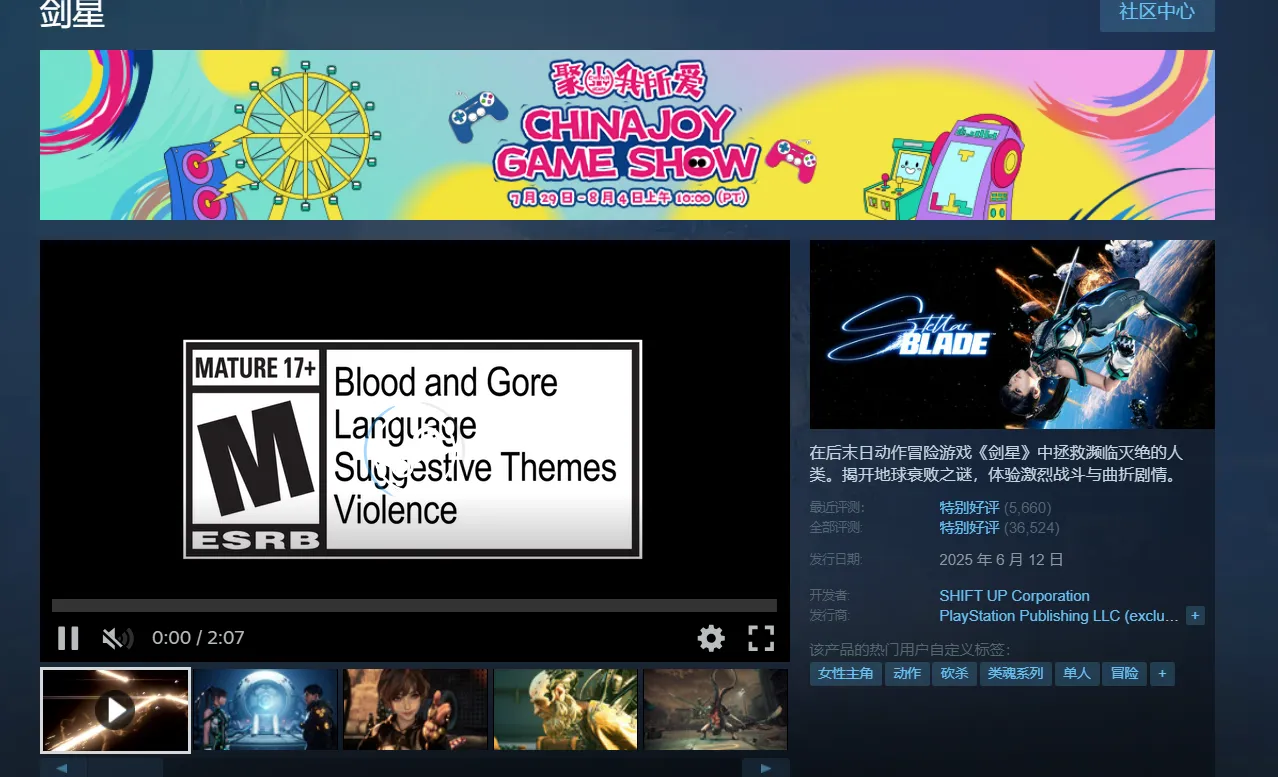The image size is (1278, 777).
Task: Click the ChinaJoy Game Show banner
Action: point(627,135)
